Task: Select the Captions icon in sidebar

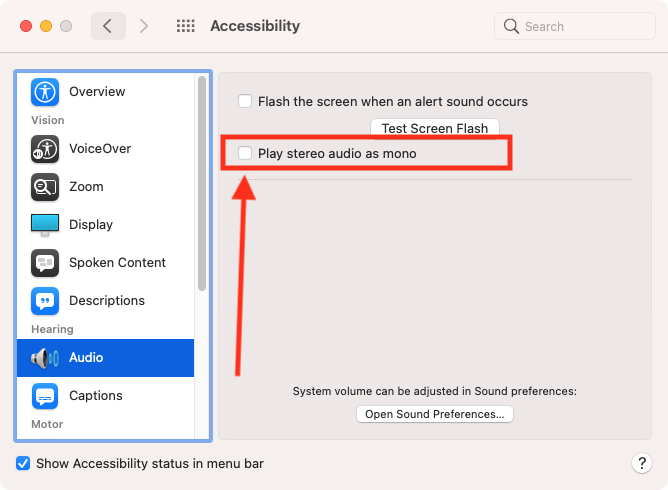Action: 45,396
